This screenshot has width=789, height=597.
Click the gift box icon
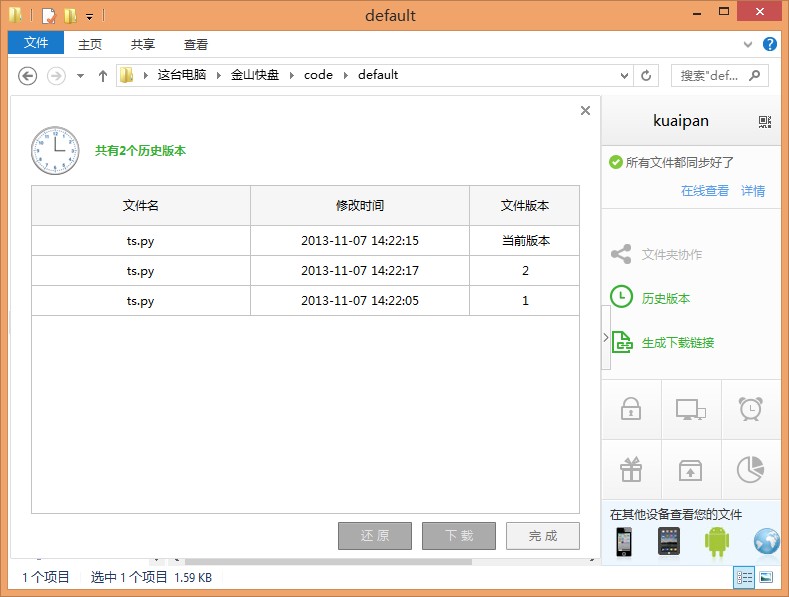631,469
